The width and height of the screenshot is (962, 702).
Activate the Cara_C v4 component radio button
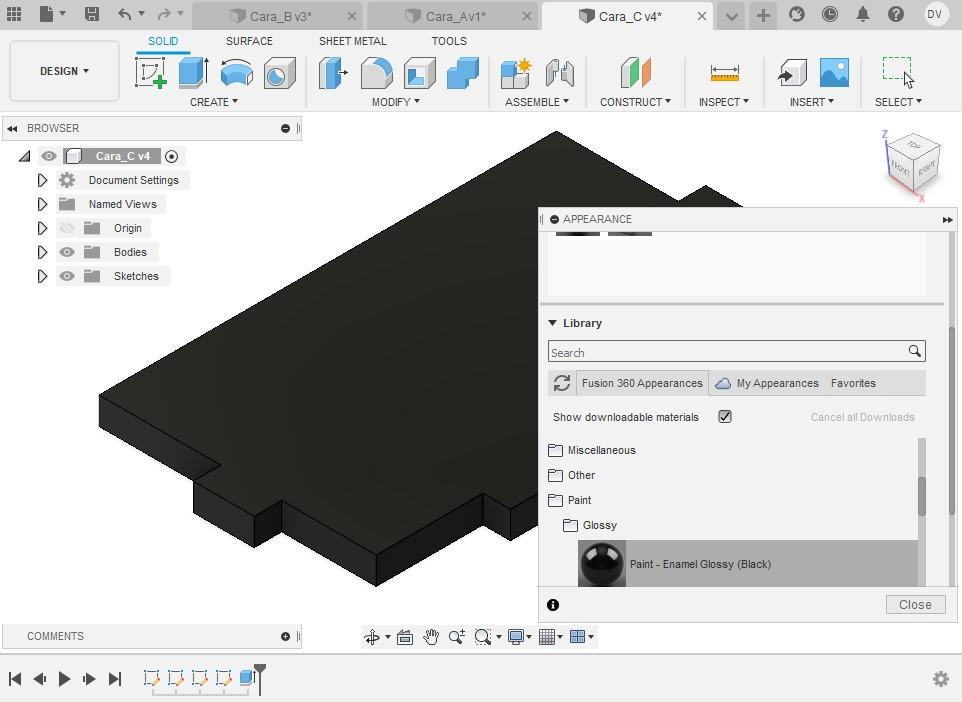click(x=172, y=156)
